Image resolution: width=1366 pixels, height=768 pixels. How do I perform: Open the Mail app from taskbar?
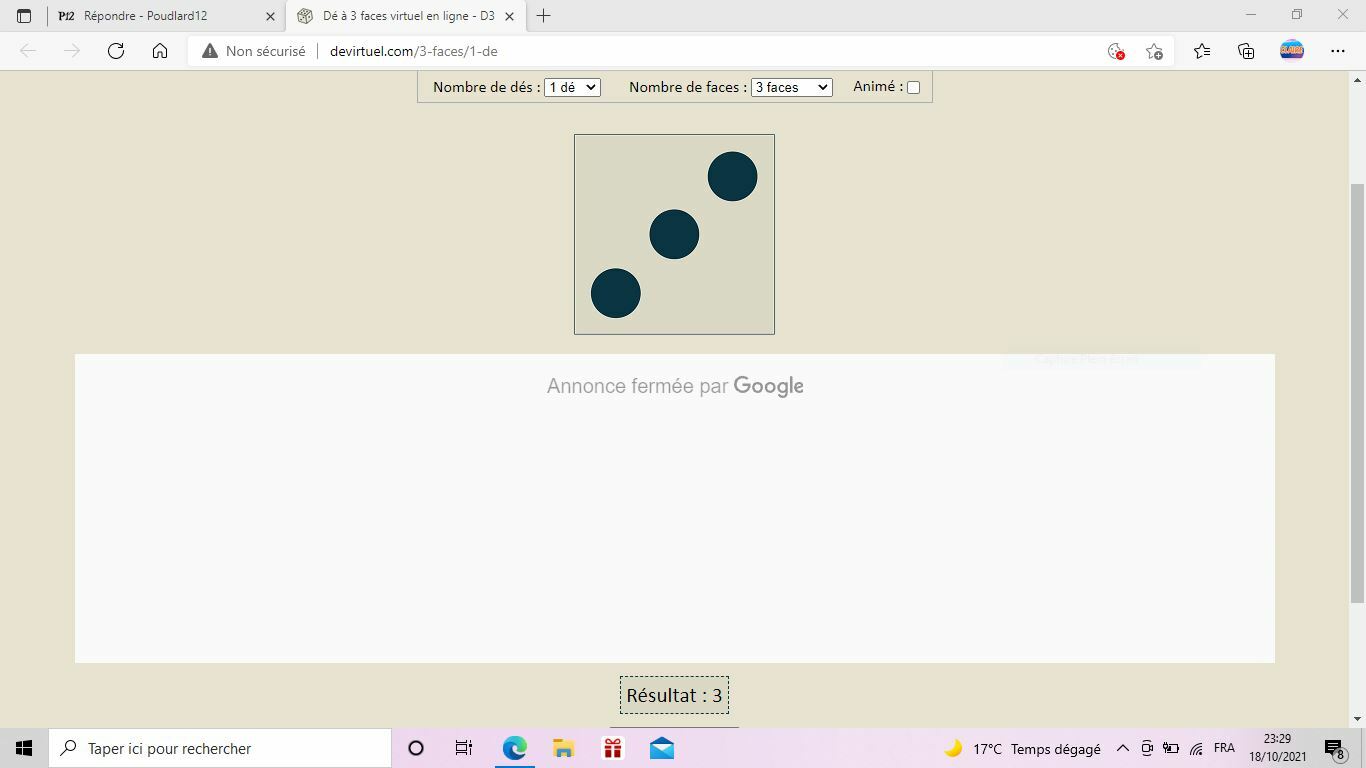tap(661, 748)
